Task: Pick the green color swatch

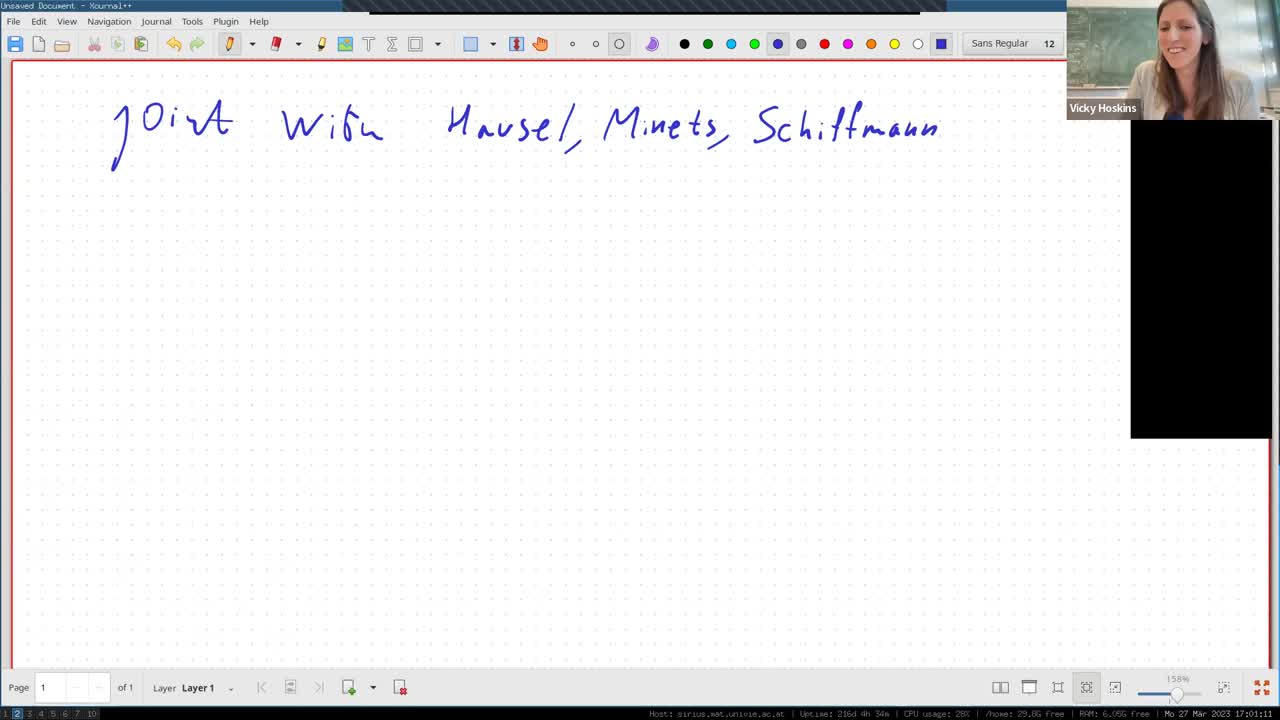Action: [708, 44]
